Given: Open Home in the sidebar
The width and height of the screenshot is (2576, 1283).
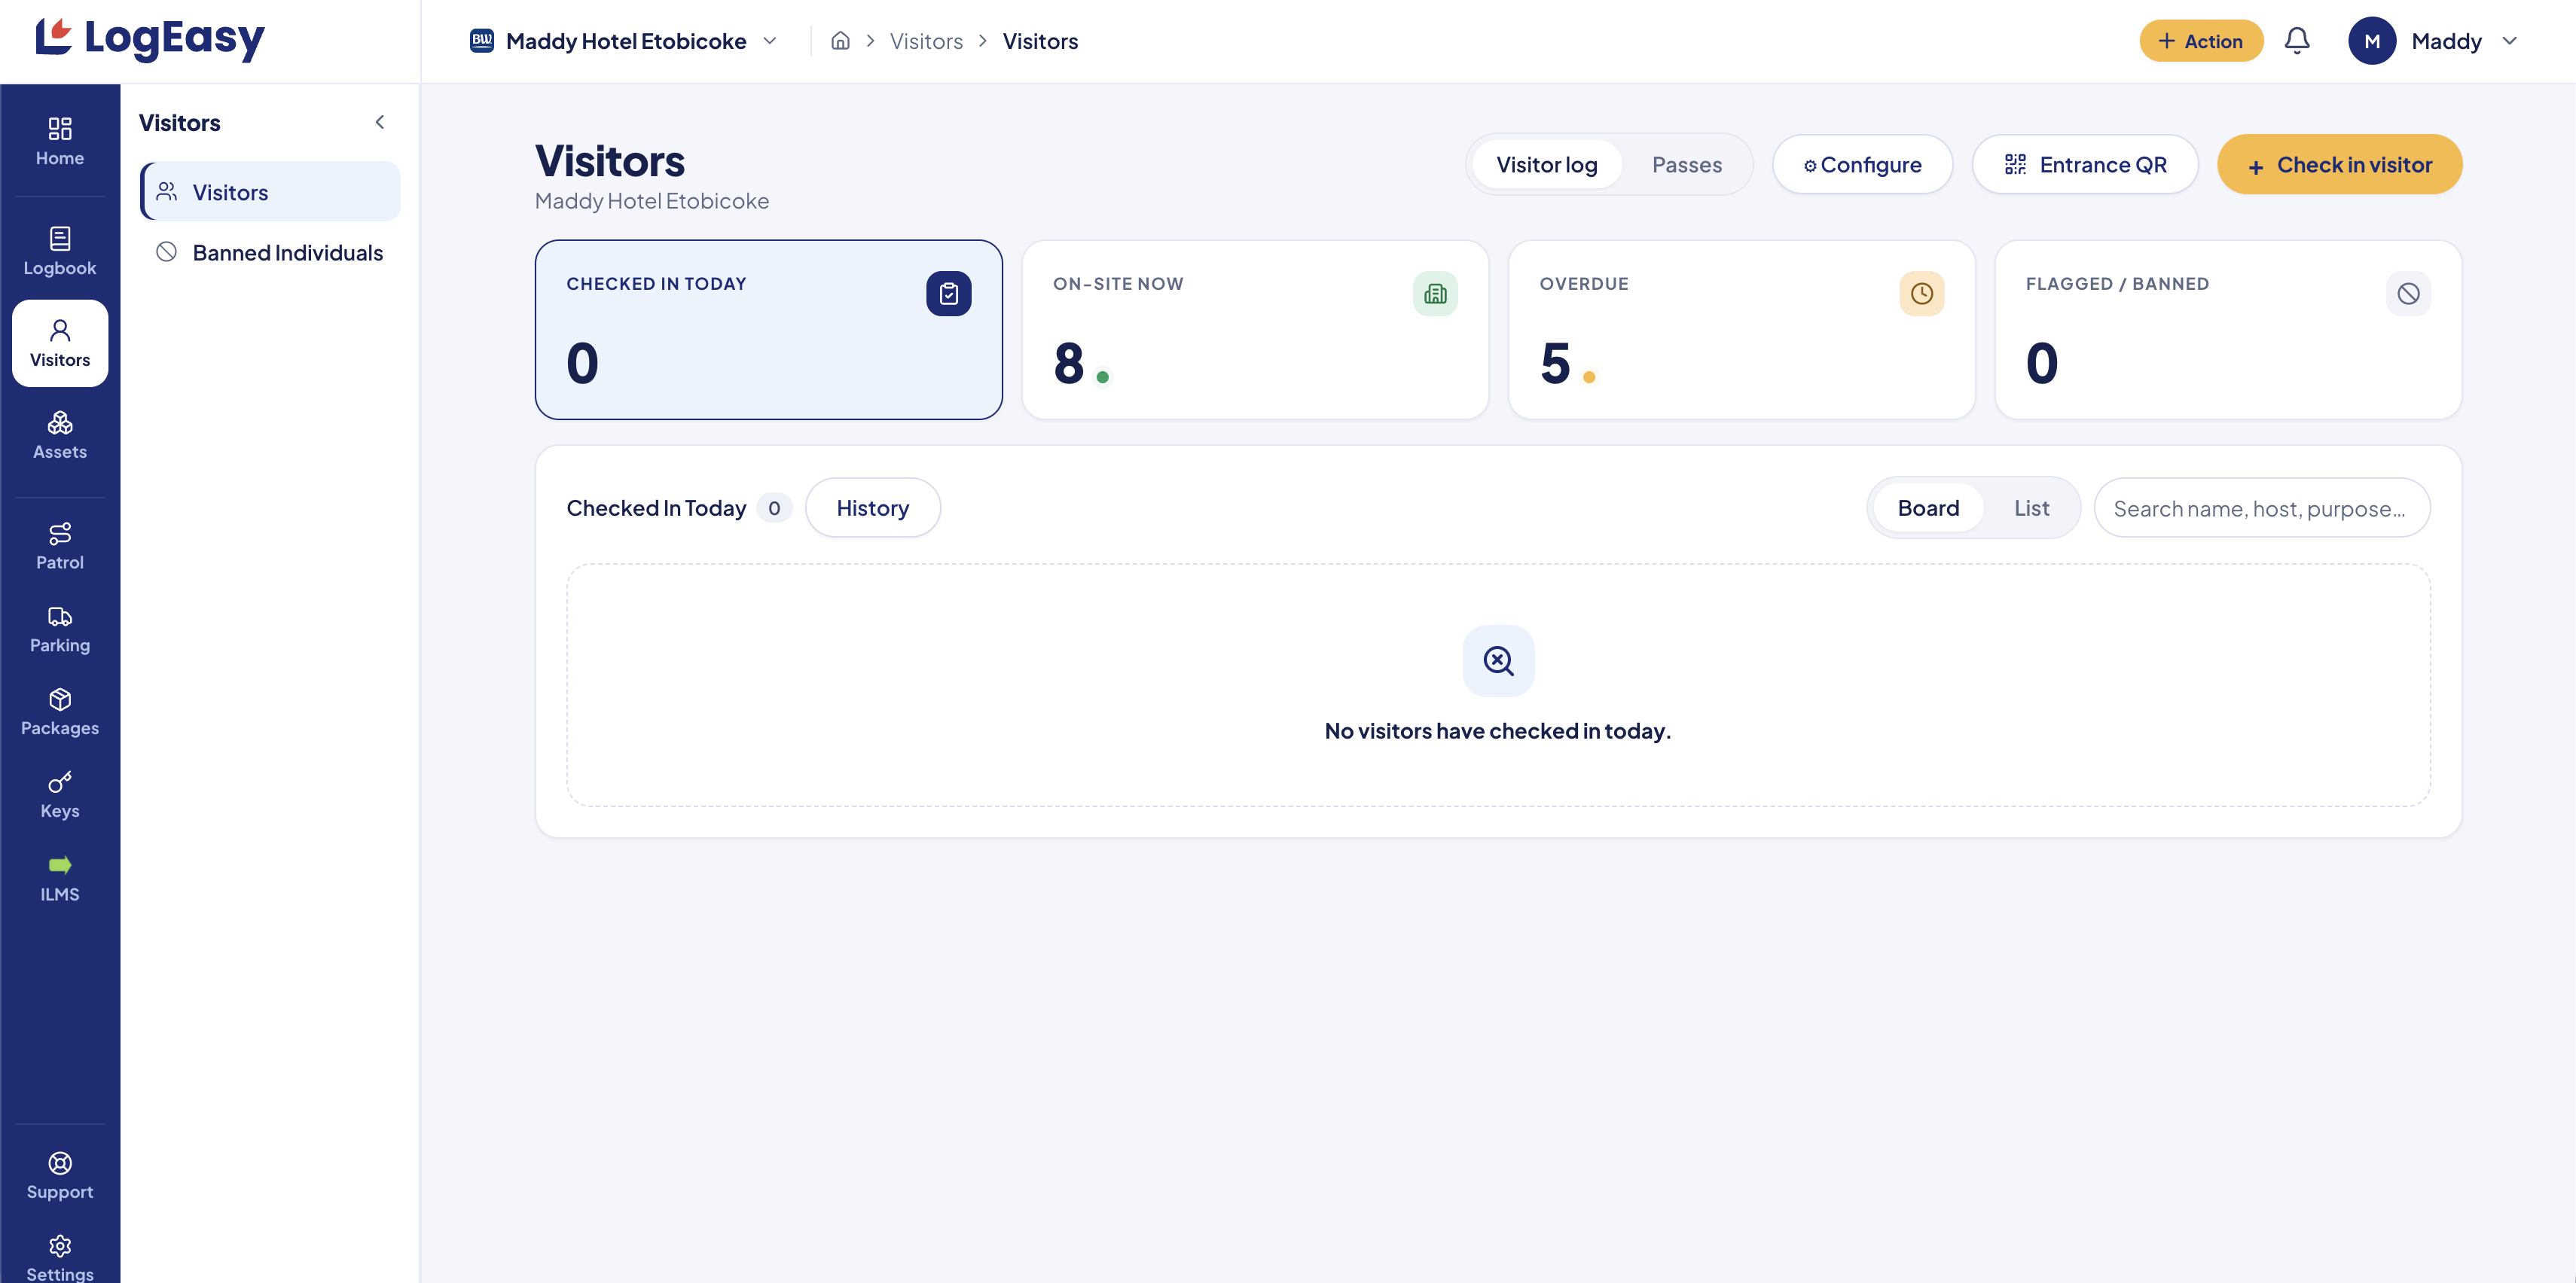Looking at the screenshot, I should pyautogui.click(x=60, y=141).
